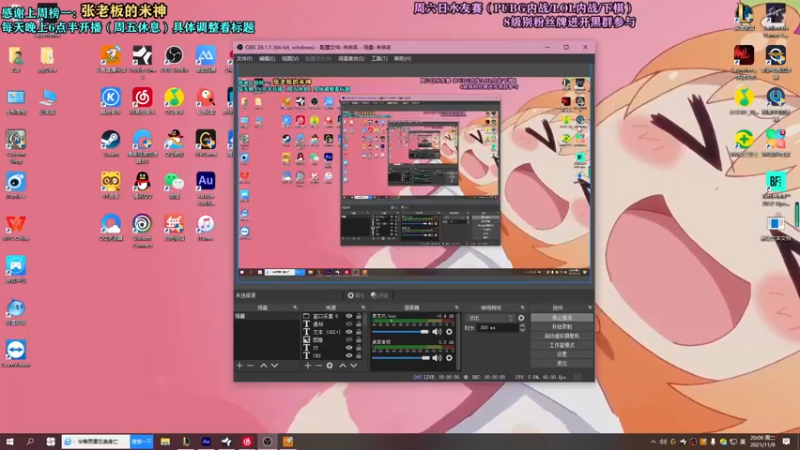The width and height of the screenshot is (800, 450).
Task: Toggle visibility of 通知 source
Action: click(349, 324)
